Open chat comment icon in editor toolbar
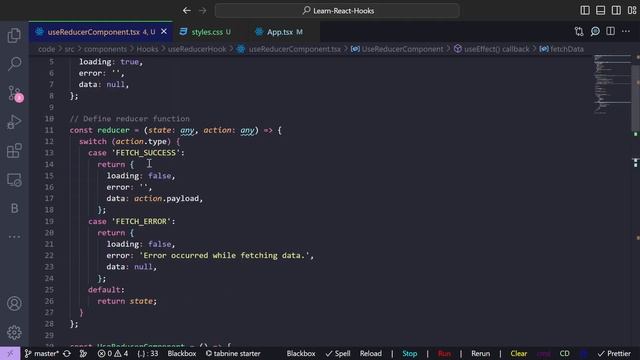Image resolution: width=640 pixels, height=360 pixels. [595, 31]
